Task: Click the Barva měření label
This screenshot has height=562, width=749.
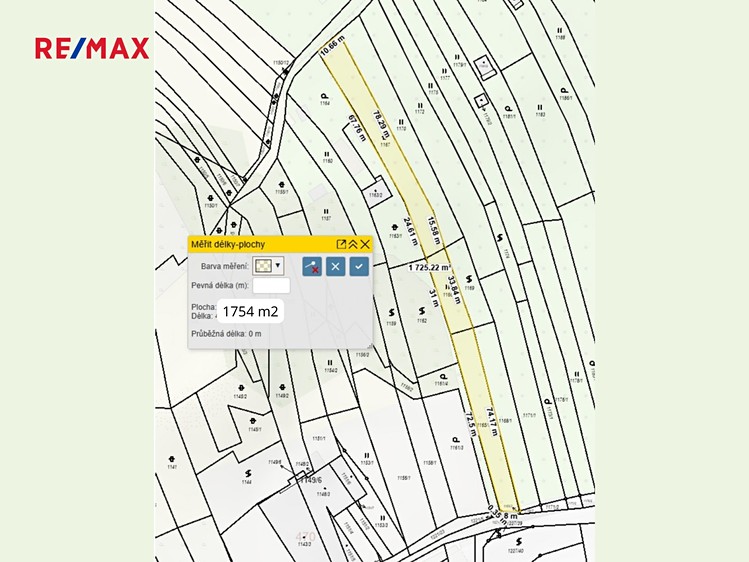Action: click(x=225, y=266)
